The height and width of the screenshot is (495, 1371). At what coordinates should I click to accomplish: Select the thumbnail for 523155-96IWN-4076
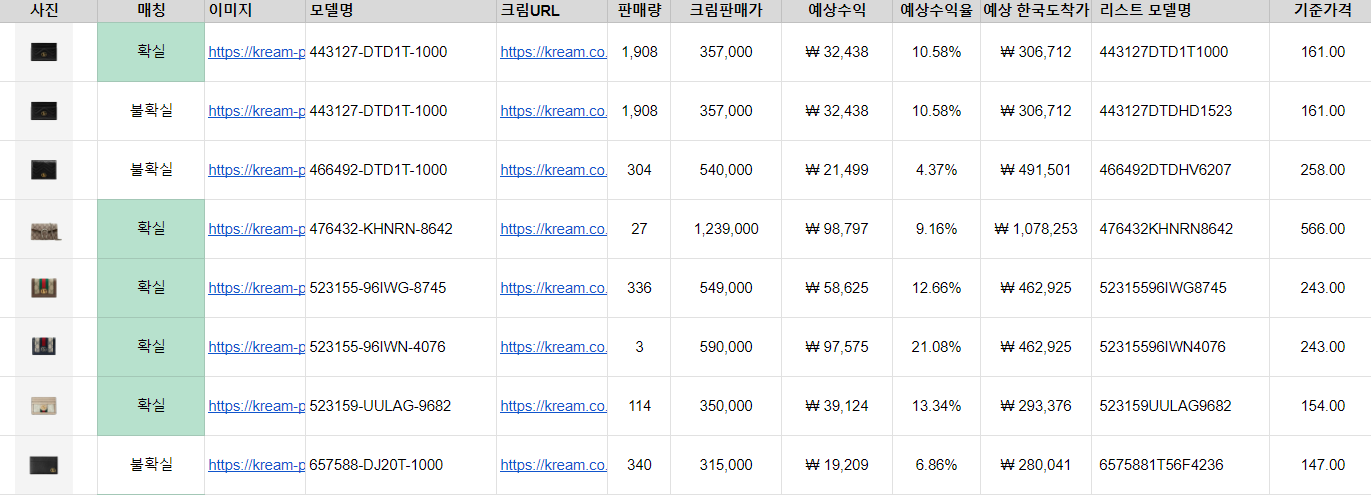(x=44, y=347)
